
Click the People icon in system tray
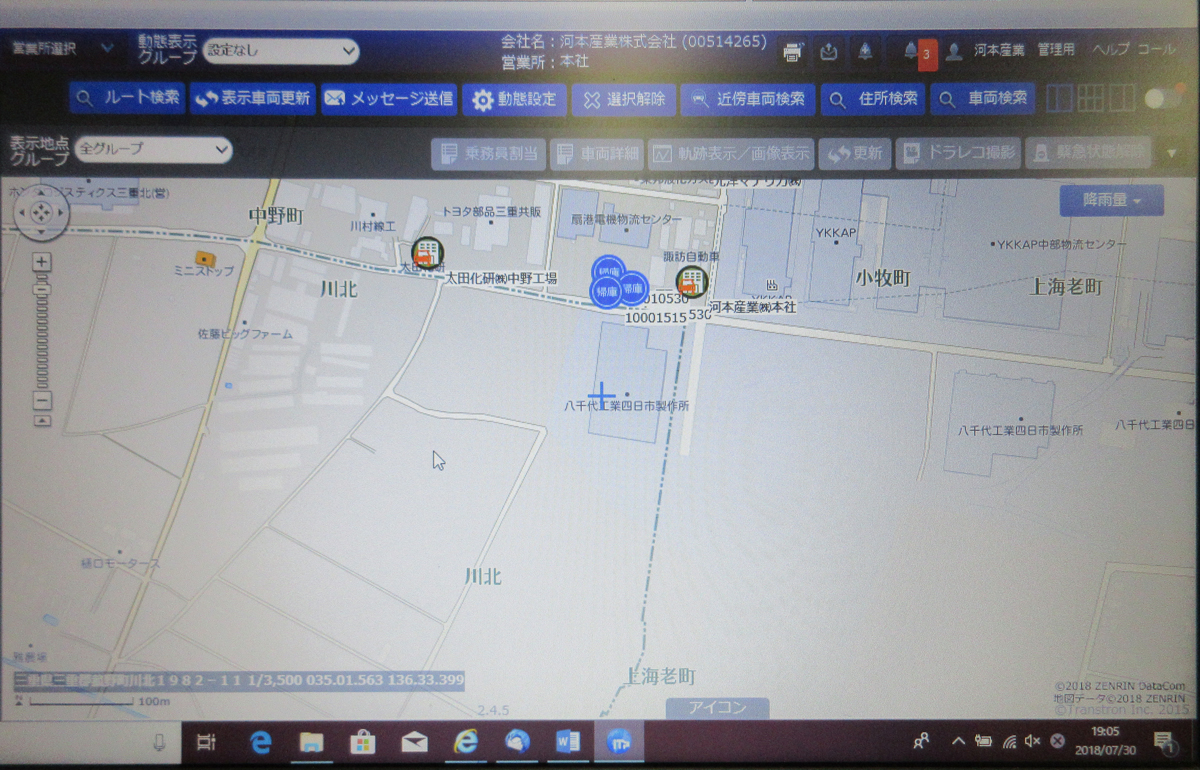tap(922, 741)
